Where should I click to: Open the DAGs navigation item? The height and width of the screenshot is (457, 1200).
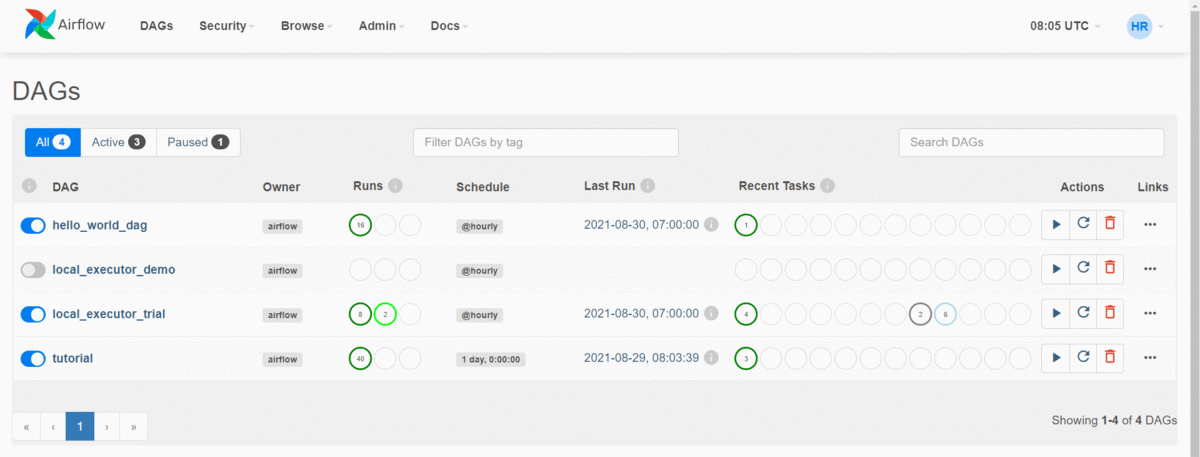(156, 26)
